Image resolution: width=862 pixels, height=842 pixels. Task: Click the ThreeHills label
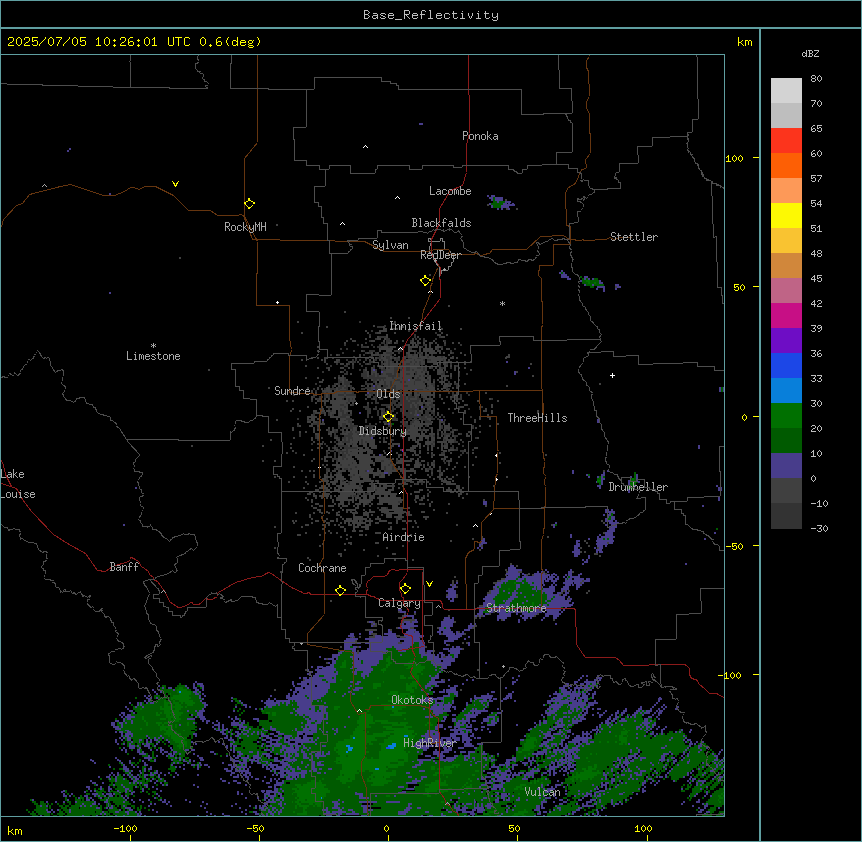tap(537, 418)
